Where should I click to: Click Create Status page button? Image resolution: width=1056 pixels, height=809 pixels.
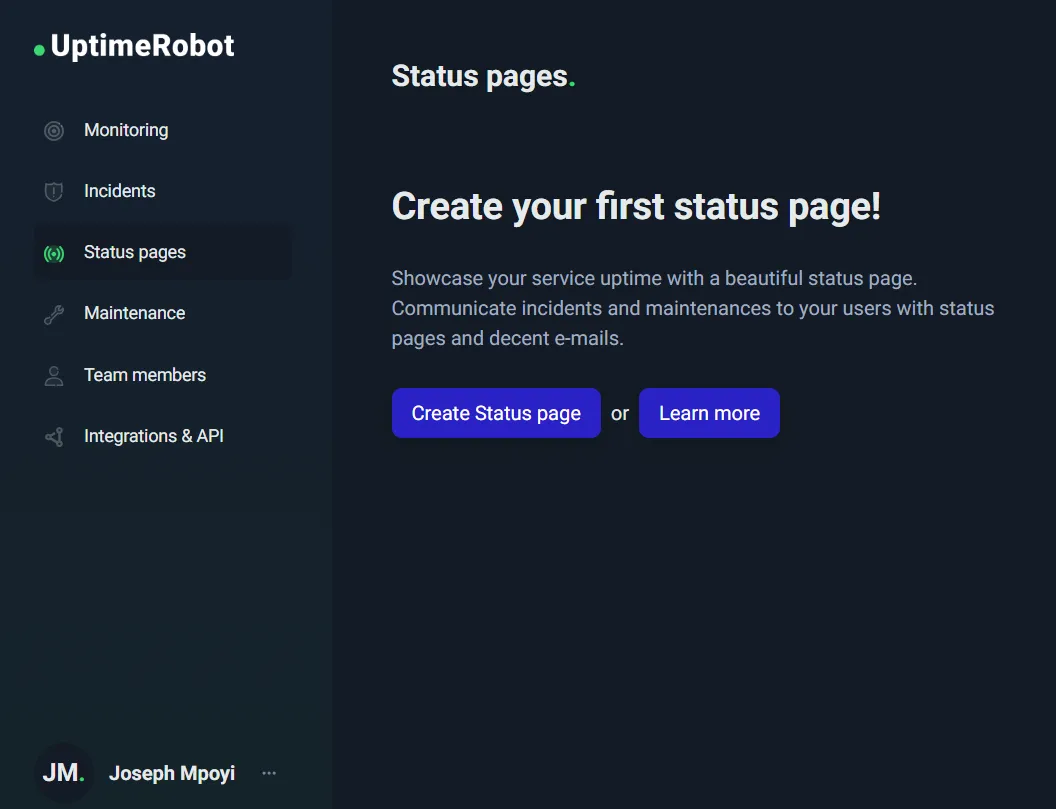click(496, 413)
